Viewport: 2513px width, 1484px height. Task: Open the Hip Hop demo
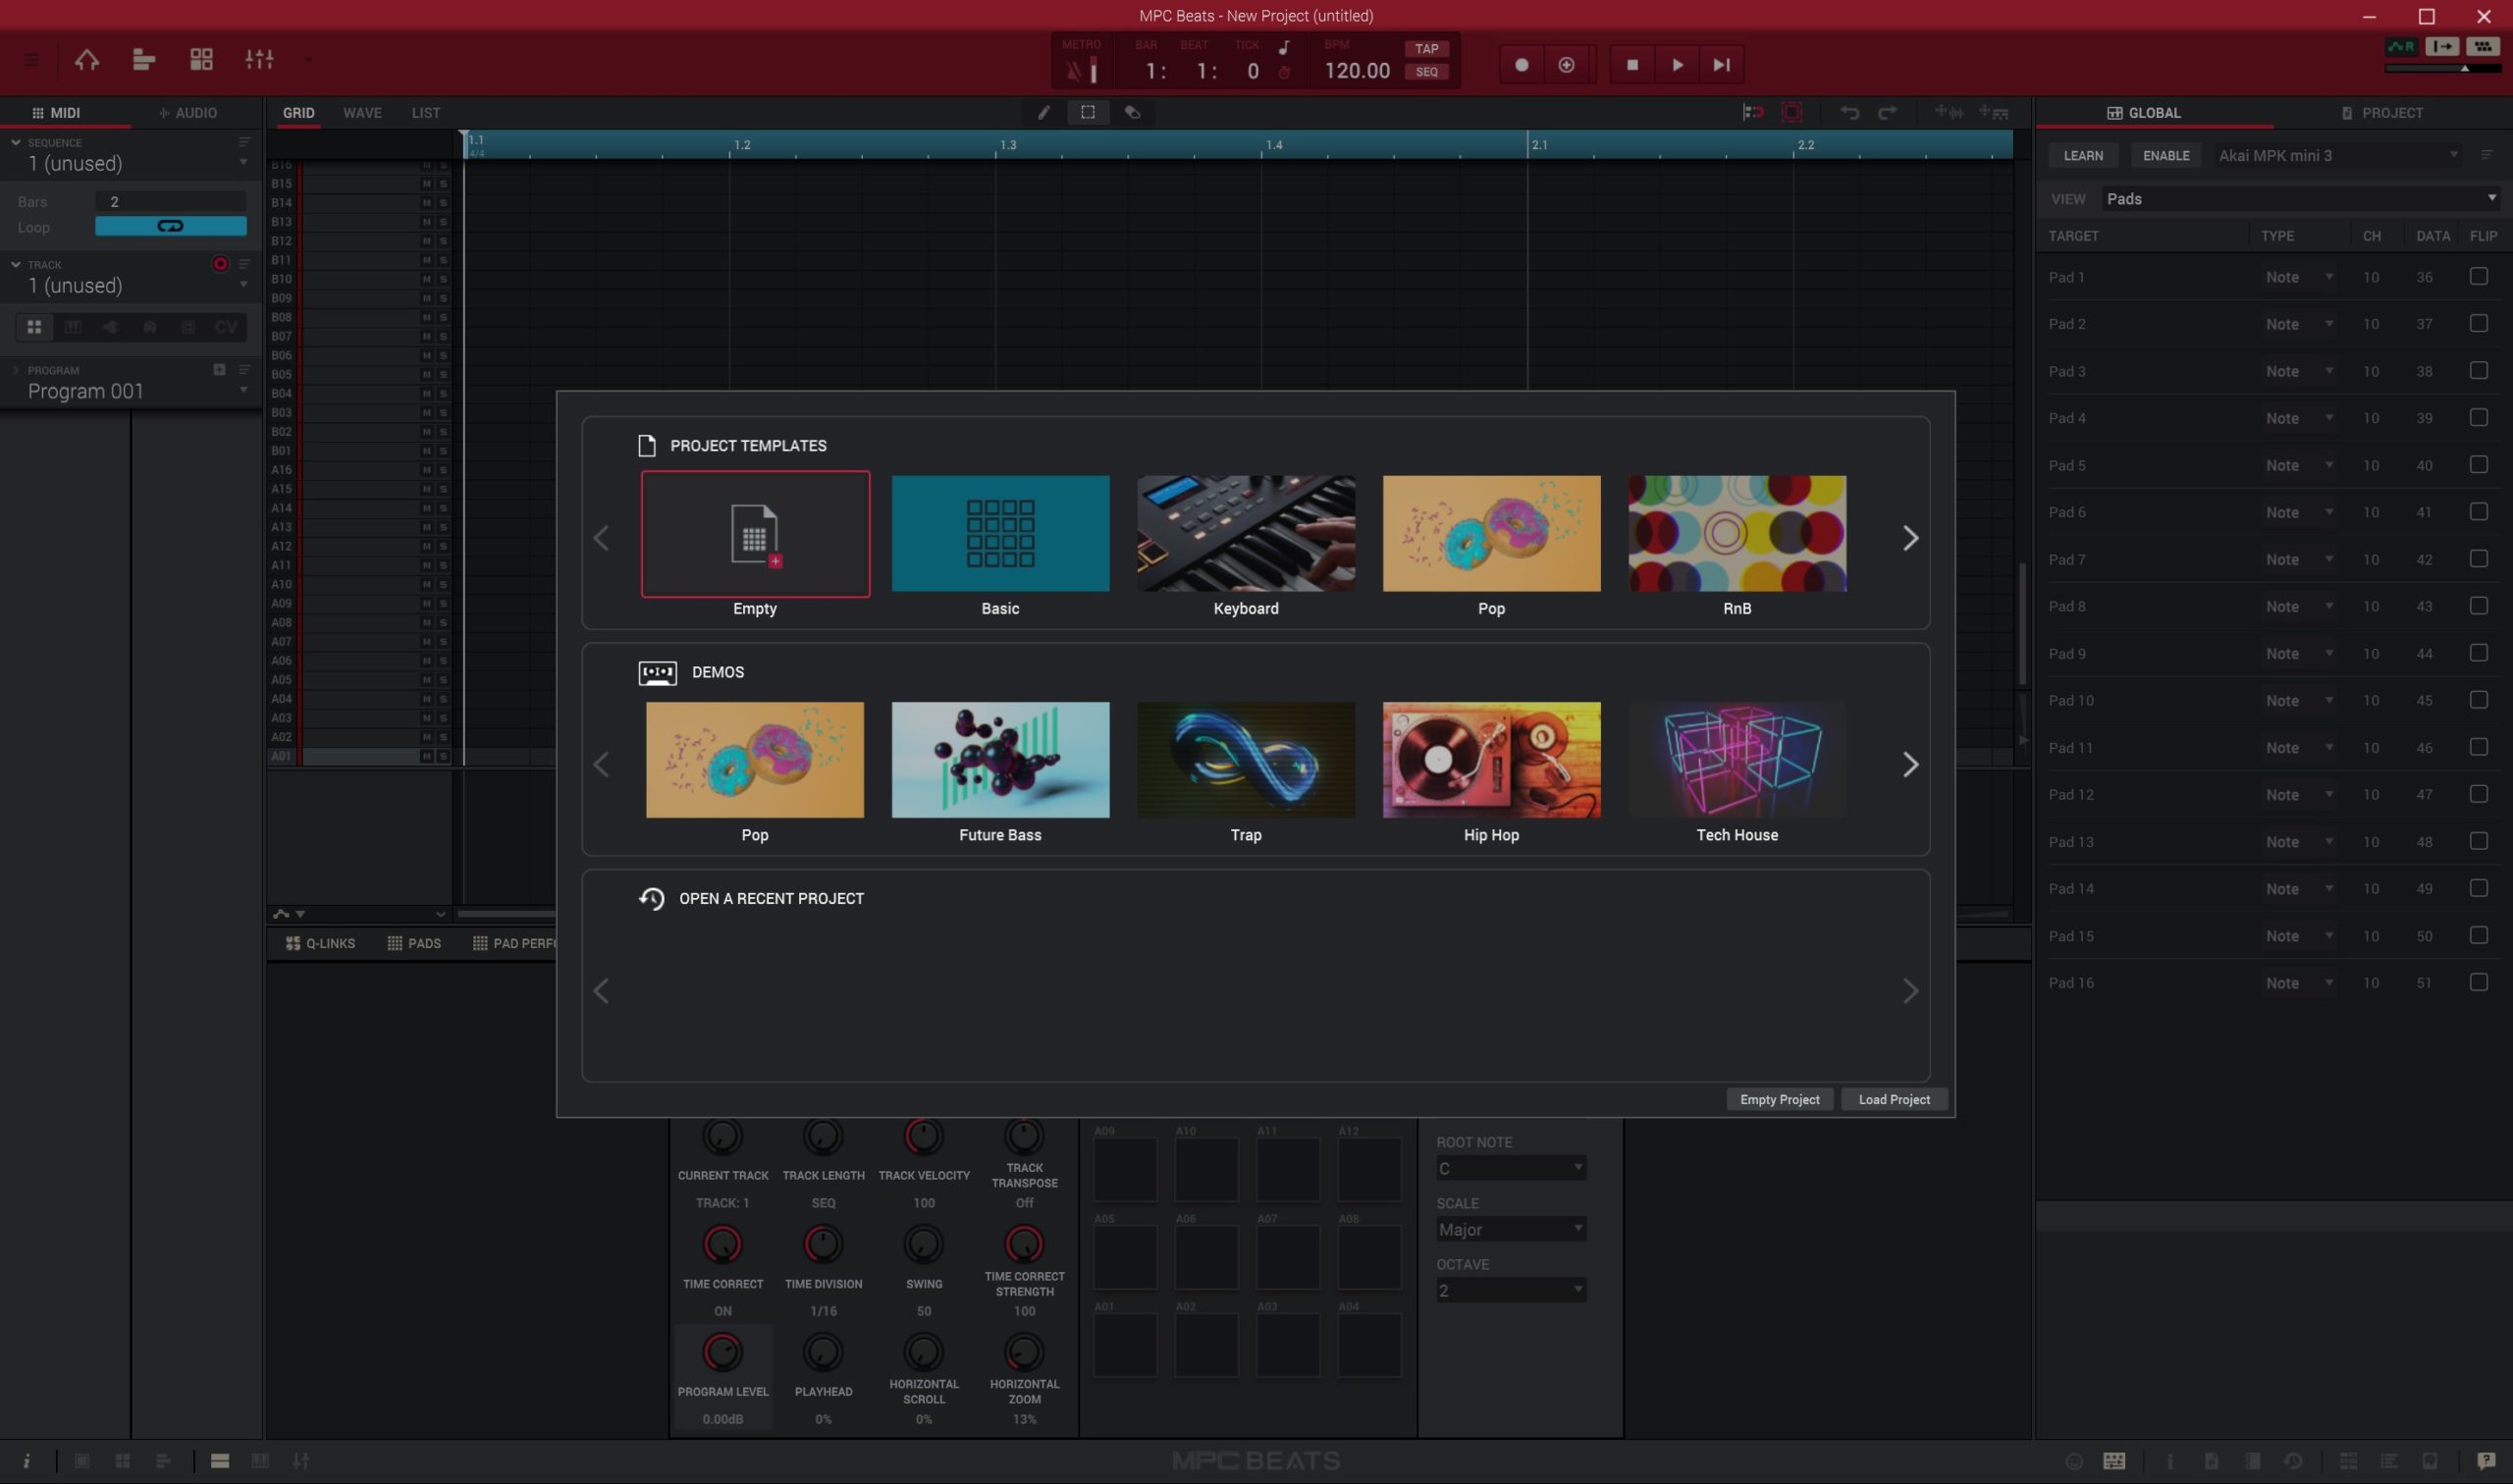click(1491, 760)
